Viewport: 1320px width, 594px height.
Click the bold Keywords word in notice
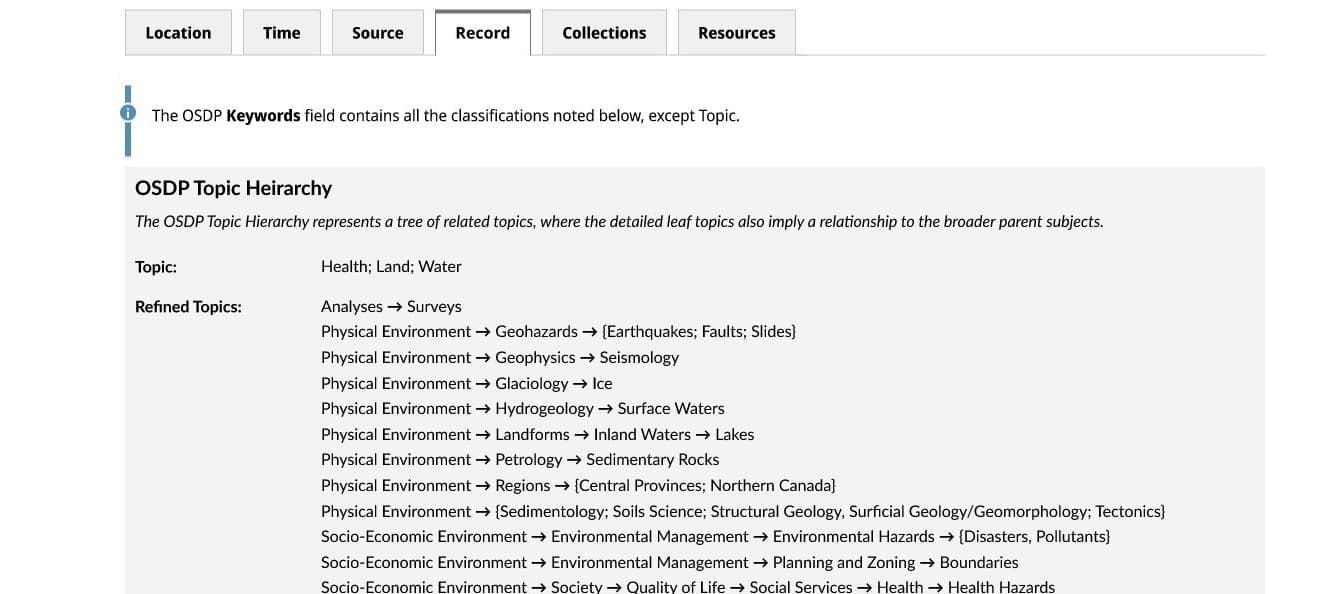pos(263,116)
